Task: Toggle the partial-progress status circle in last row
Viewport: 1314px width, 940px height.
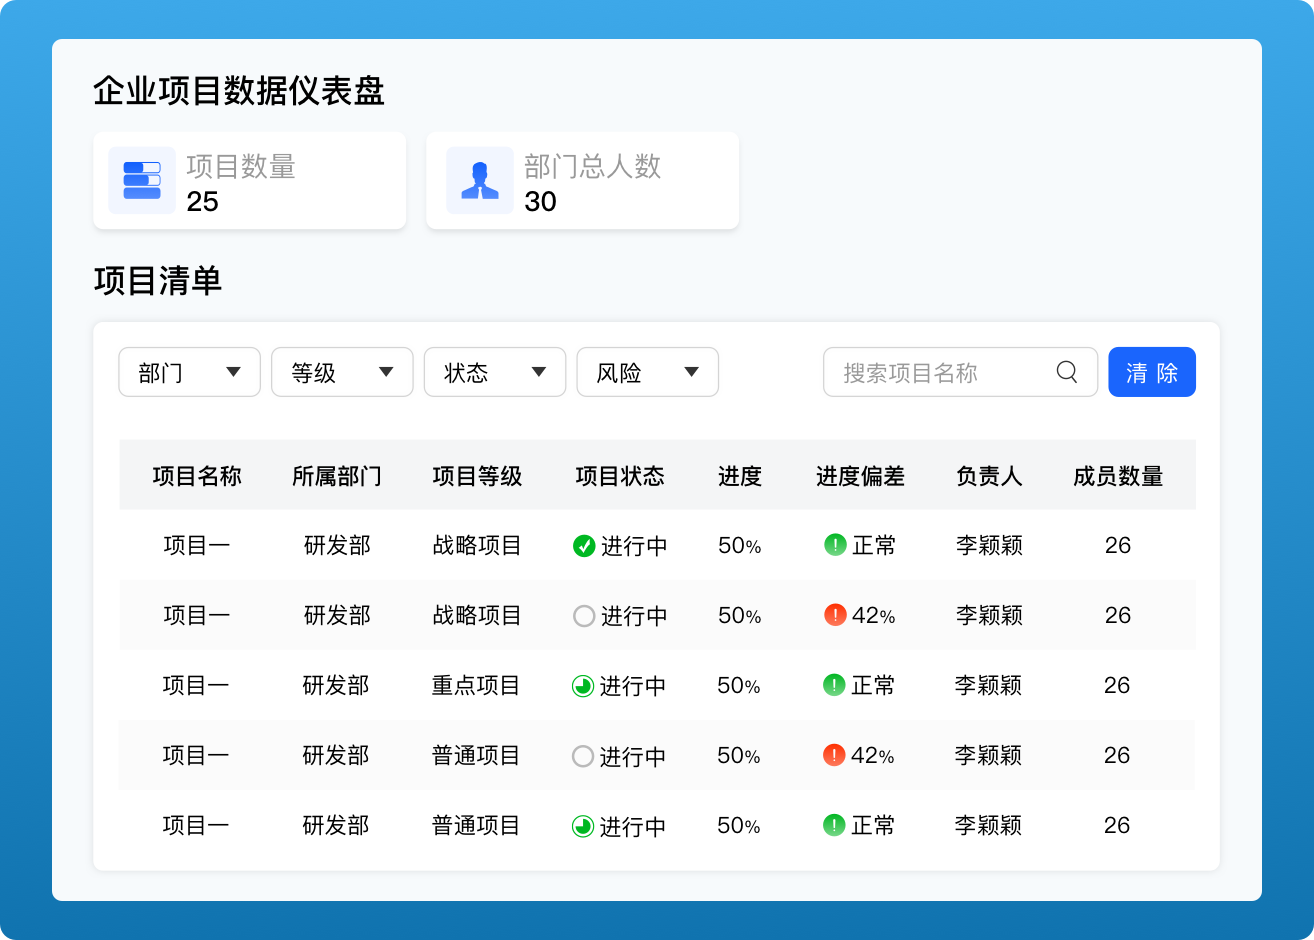Action: 583,826
